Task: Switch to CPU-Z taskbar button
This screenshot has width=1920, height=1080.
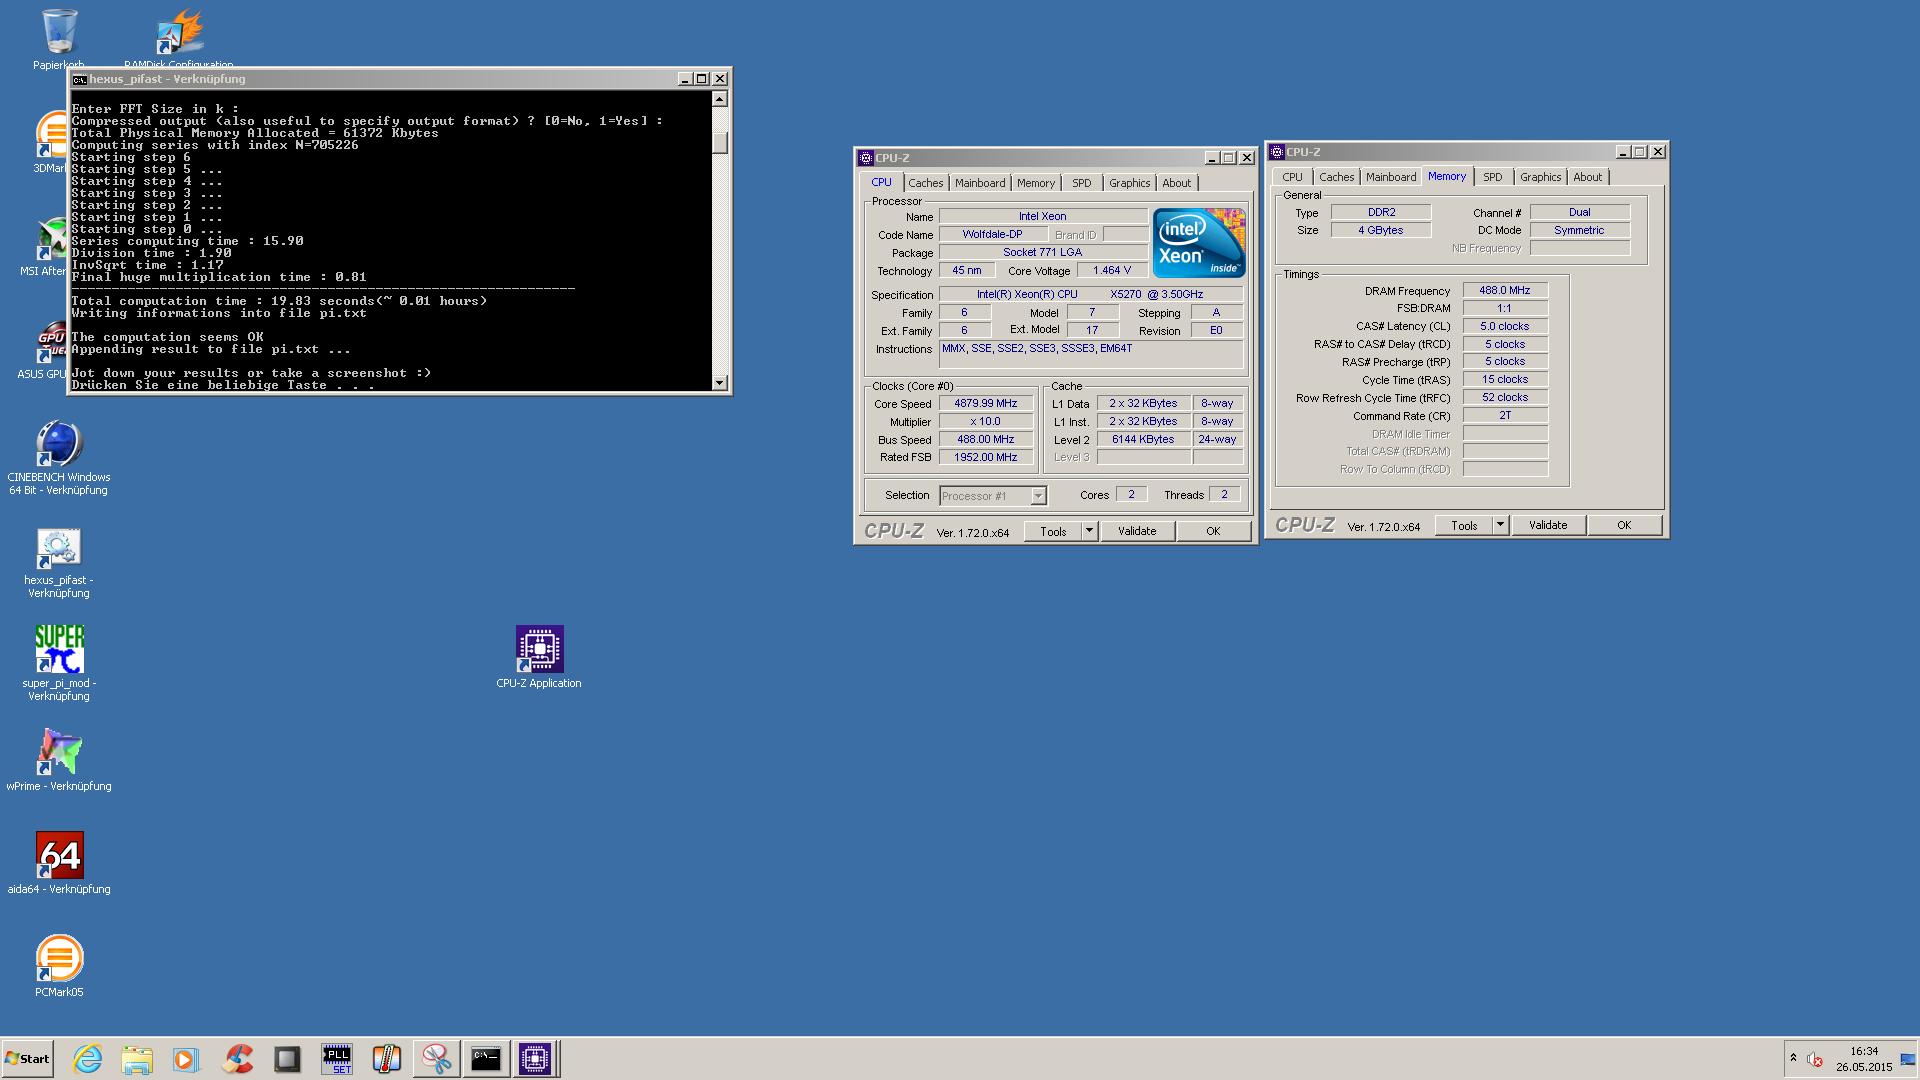Action: click(535, 1058)
